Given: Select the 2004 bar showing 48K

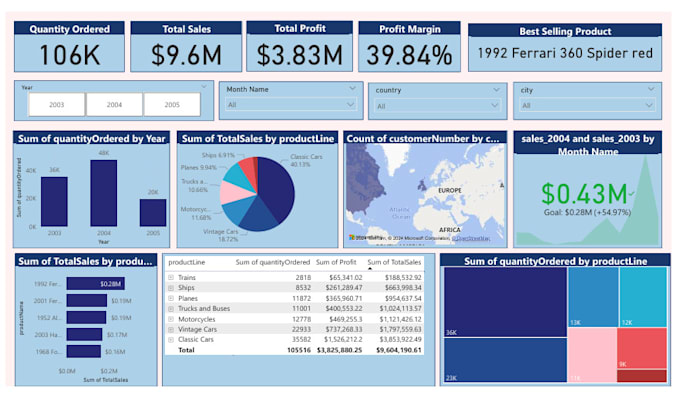Looking at the screenshot, I should click(x=104, y=193).
